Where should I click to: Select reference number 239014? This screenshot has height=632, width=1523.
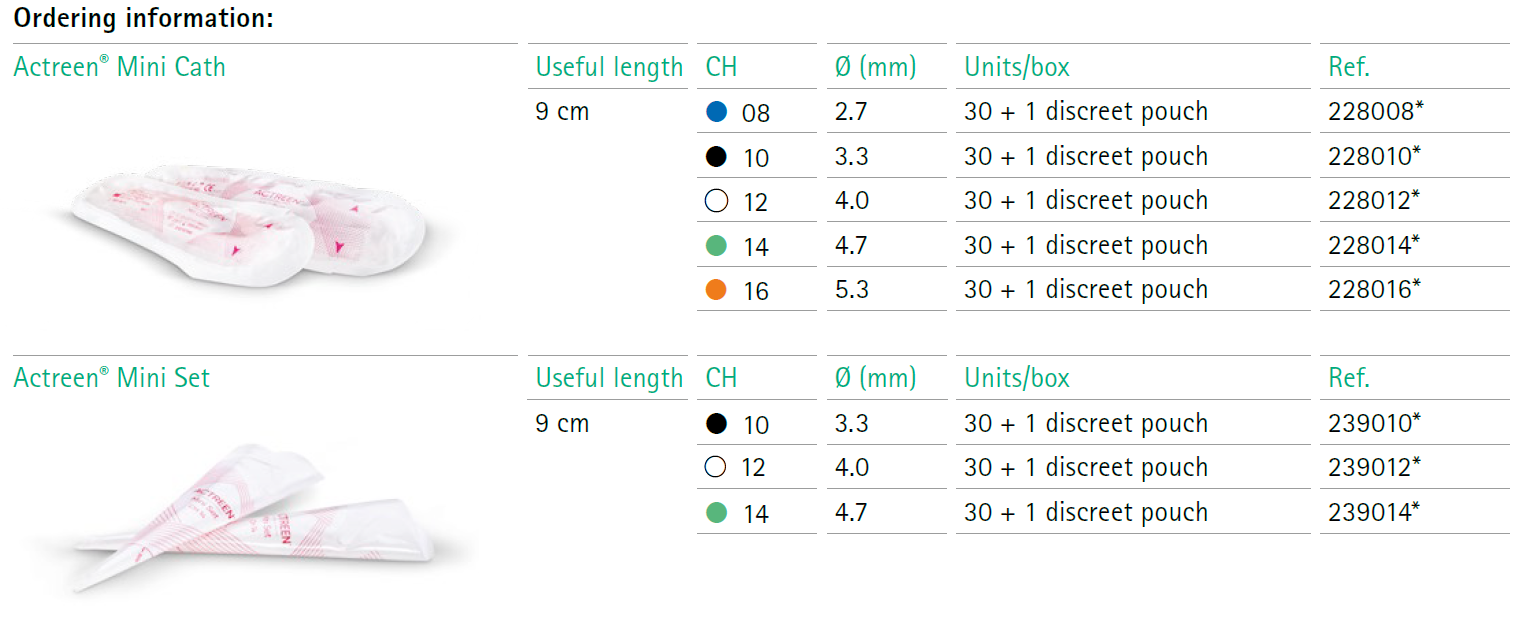pyautogui.click(x=1374, y=513)
